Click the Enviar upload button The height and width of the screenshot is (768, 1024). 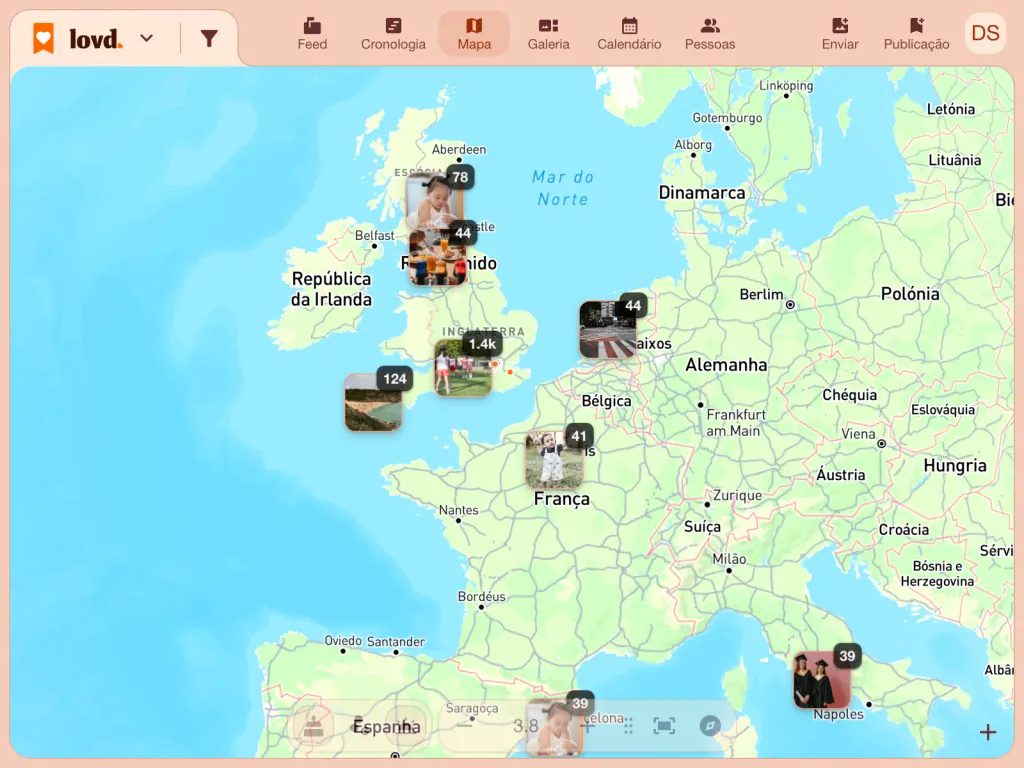pyautogui.click(x=840, y=34)
